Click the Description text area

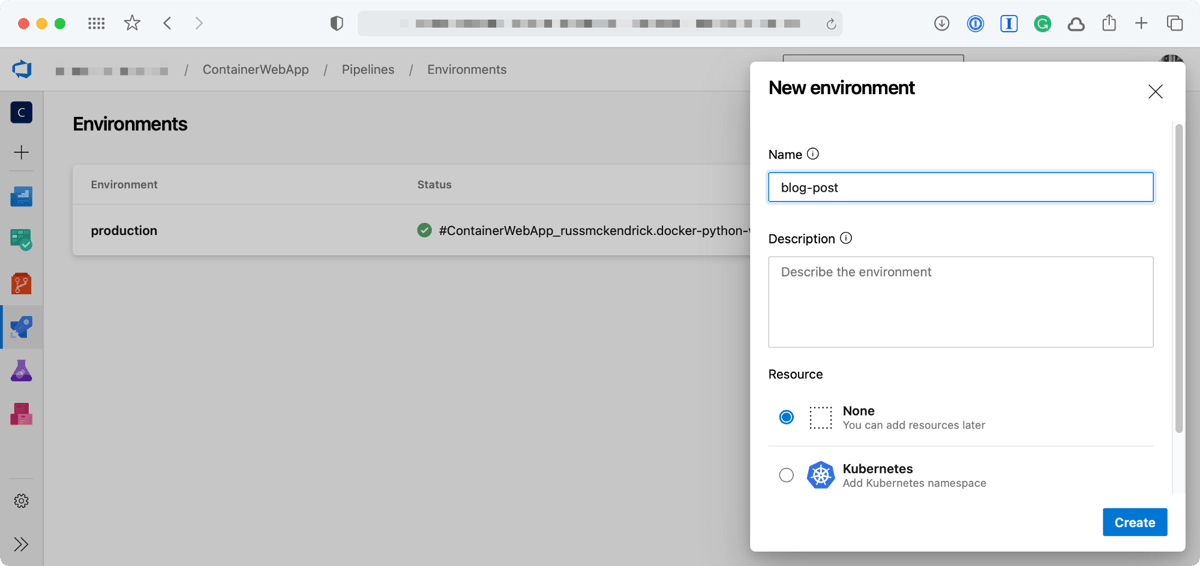960,302
